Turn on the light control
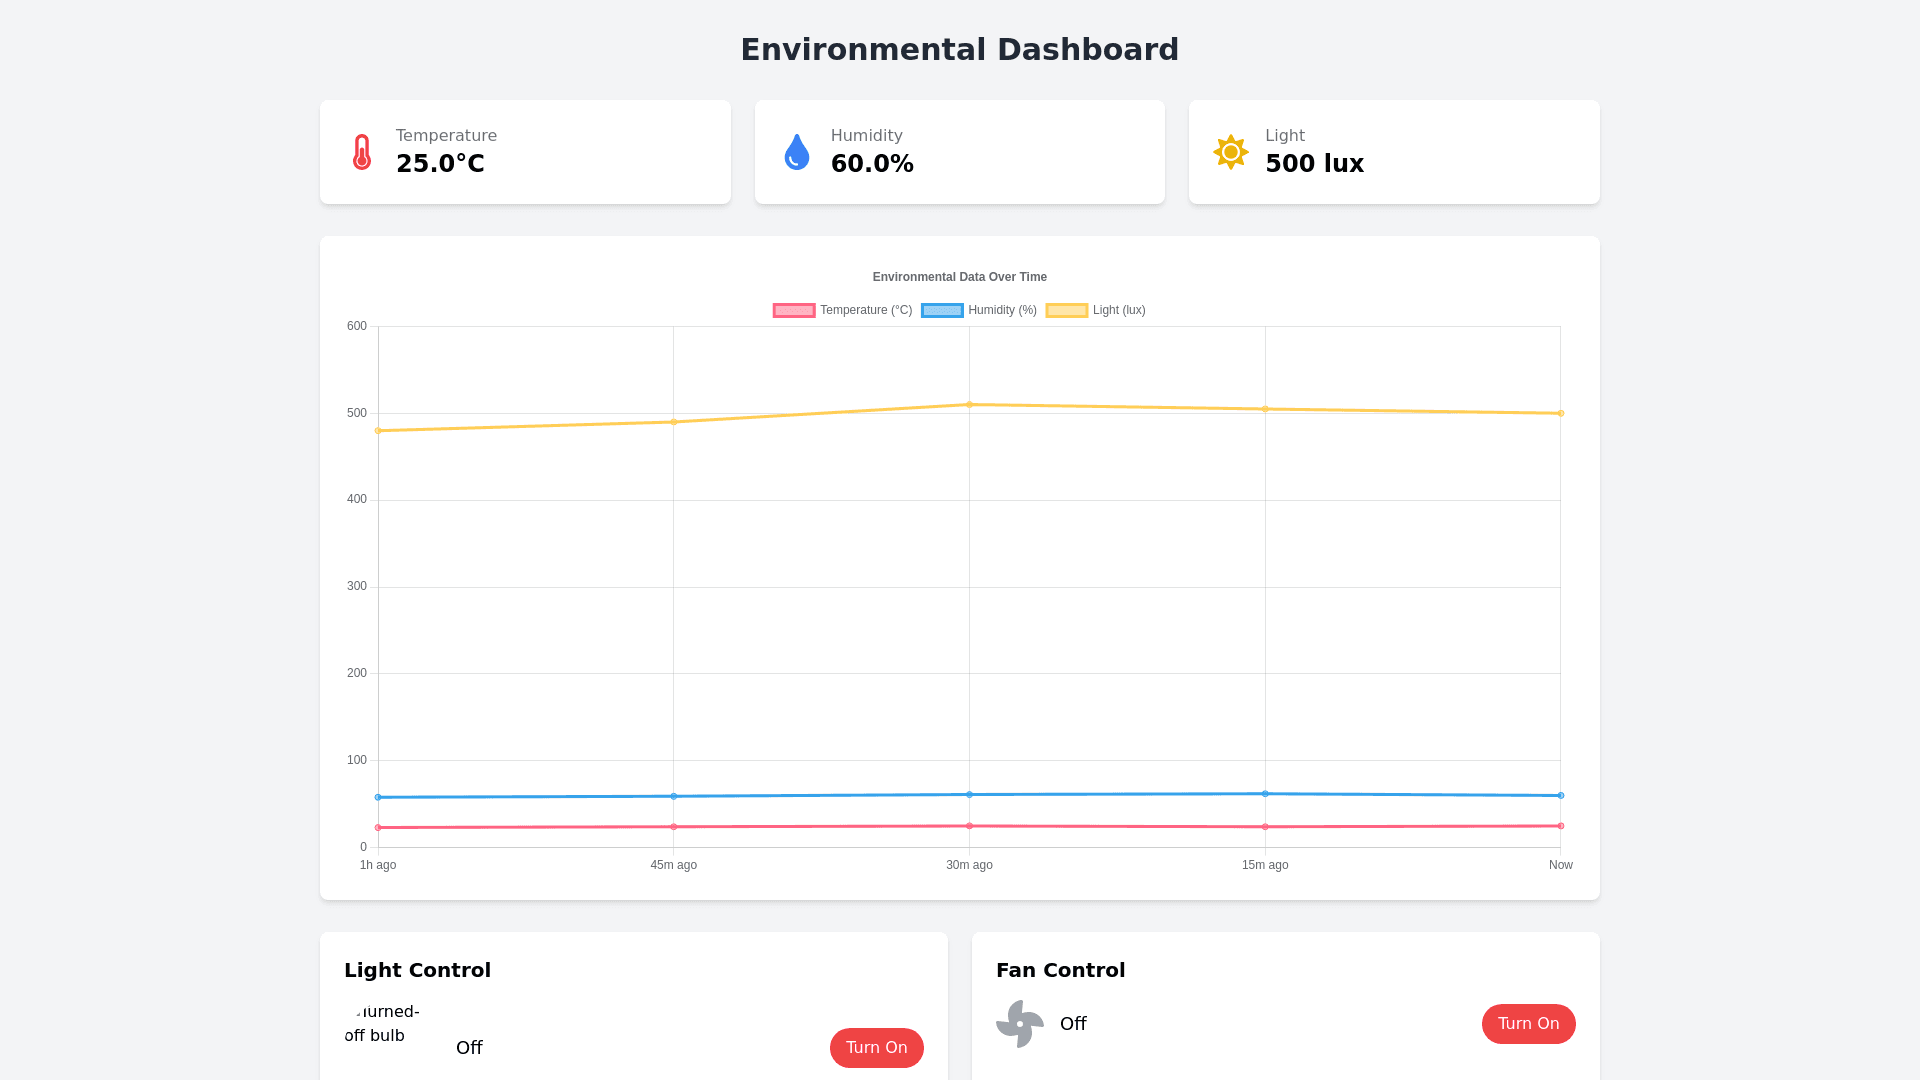The width and height of the screenshot is (1920, 1080). (x=876, y=1048)
